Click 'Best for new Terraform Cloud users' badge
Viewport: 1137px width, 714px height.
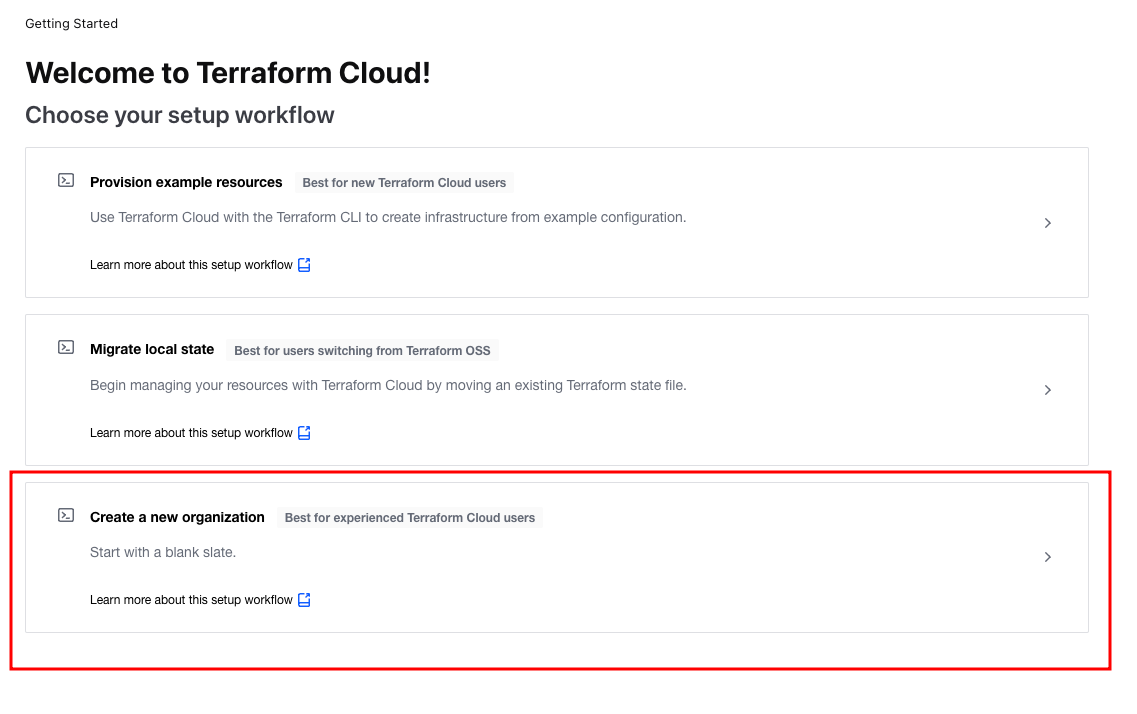pos(404,183)
